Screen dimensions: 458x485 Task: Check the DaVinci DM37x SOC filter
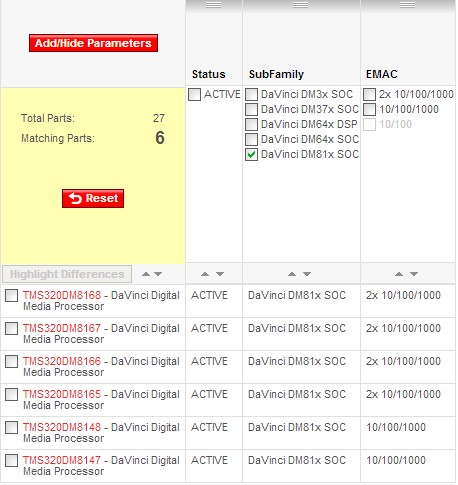pos(251,109)
